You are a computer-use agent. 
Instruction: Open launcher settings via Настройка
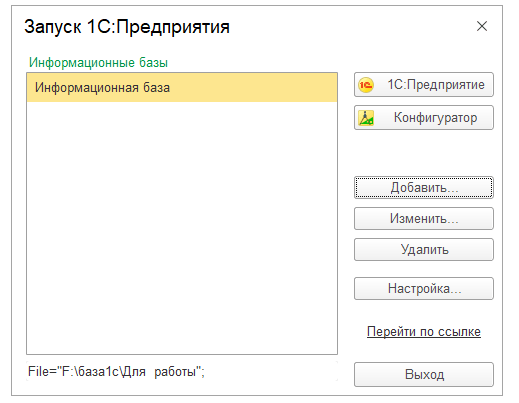click(x=424, y=288)
